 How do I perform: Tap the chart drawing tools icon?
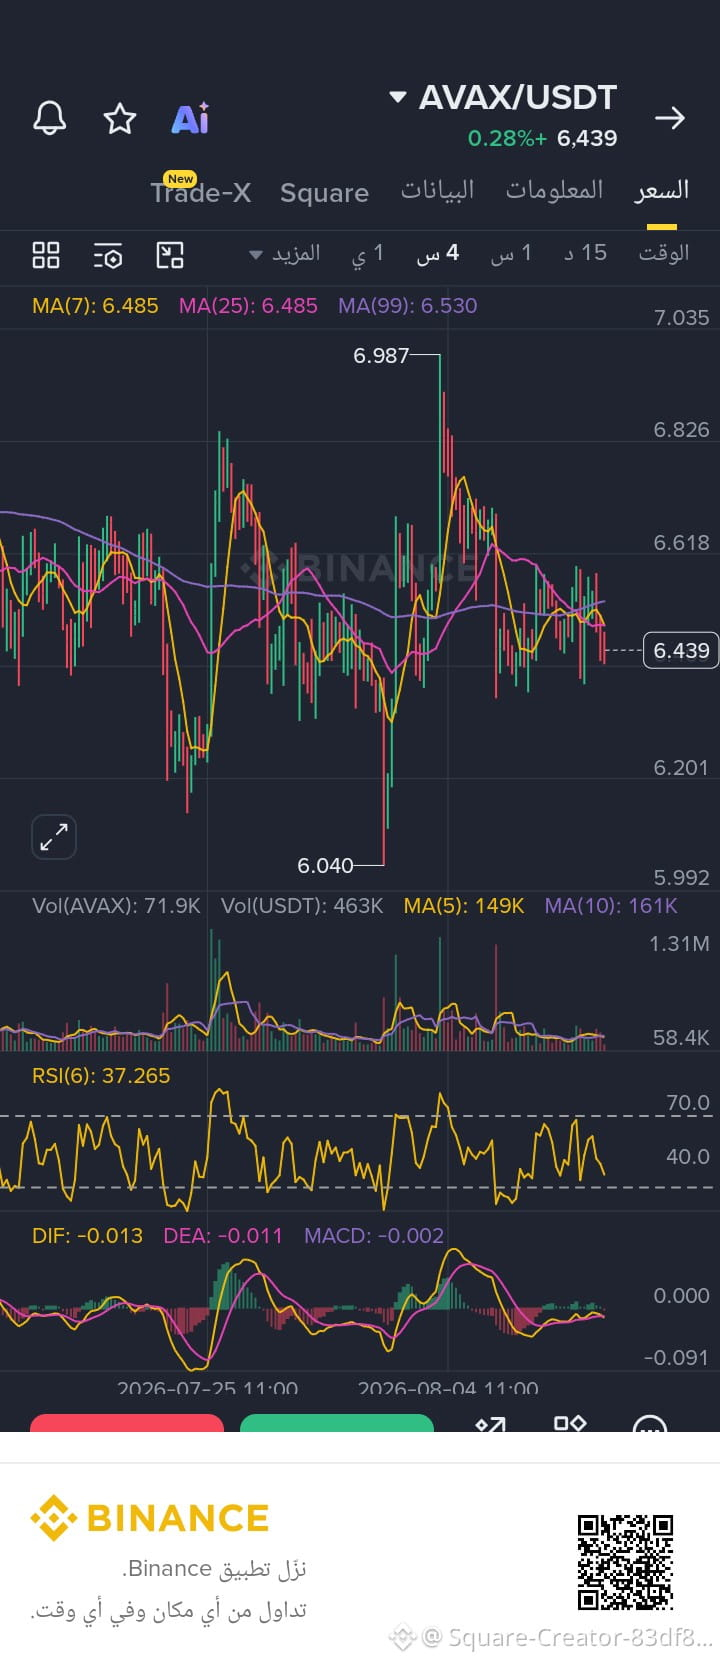(170, 255)
